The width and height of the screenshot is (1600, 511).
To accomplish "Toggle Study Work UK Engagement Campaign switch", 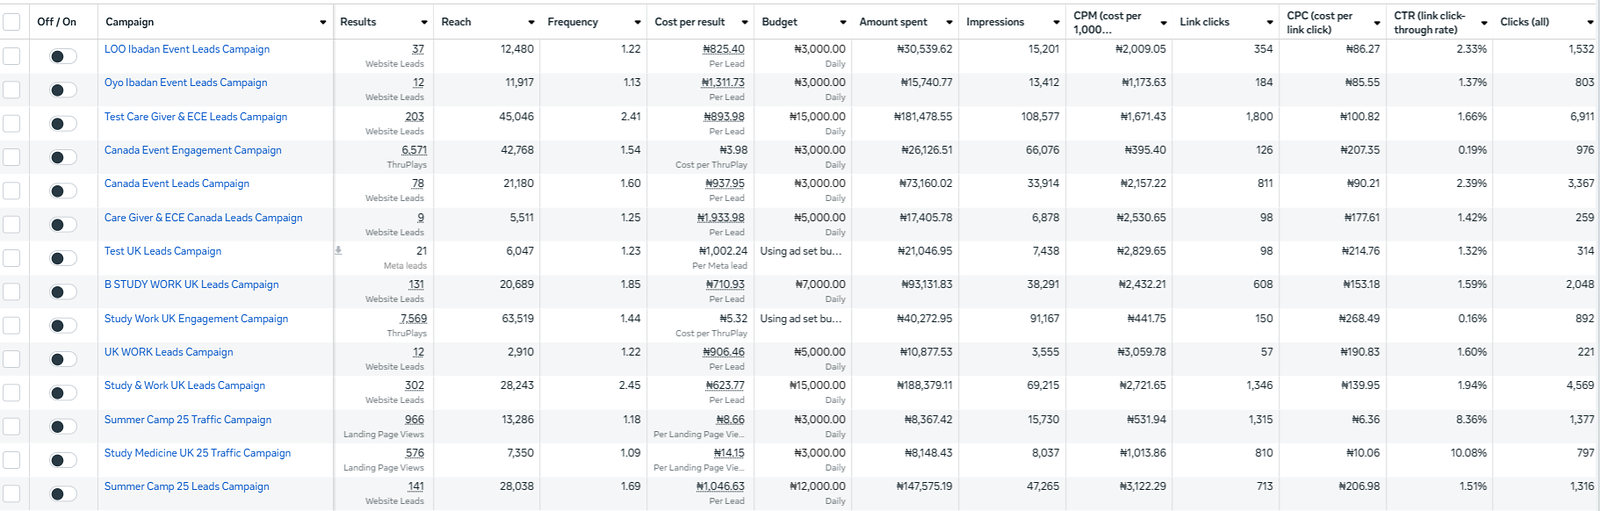I will [x=62, y=326].
